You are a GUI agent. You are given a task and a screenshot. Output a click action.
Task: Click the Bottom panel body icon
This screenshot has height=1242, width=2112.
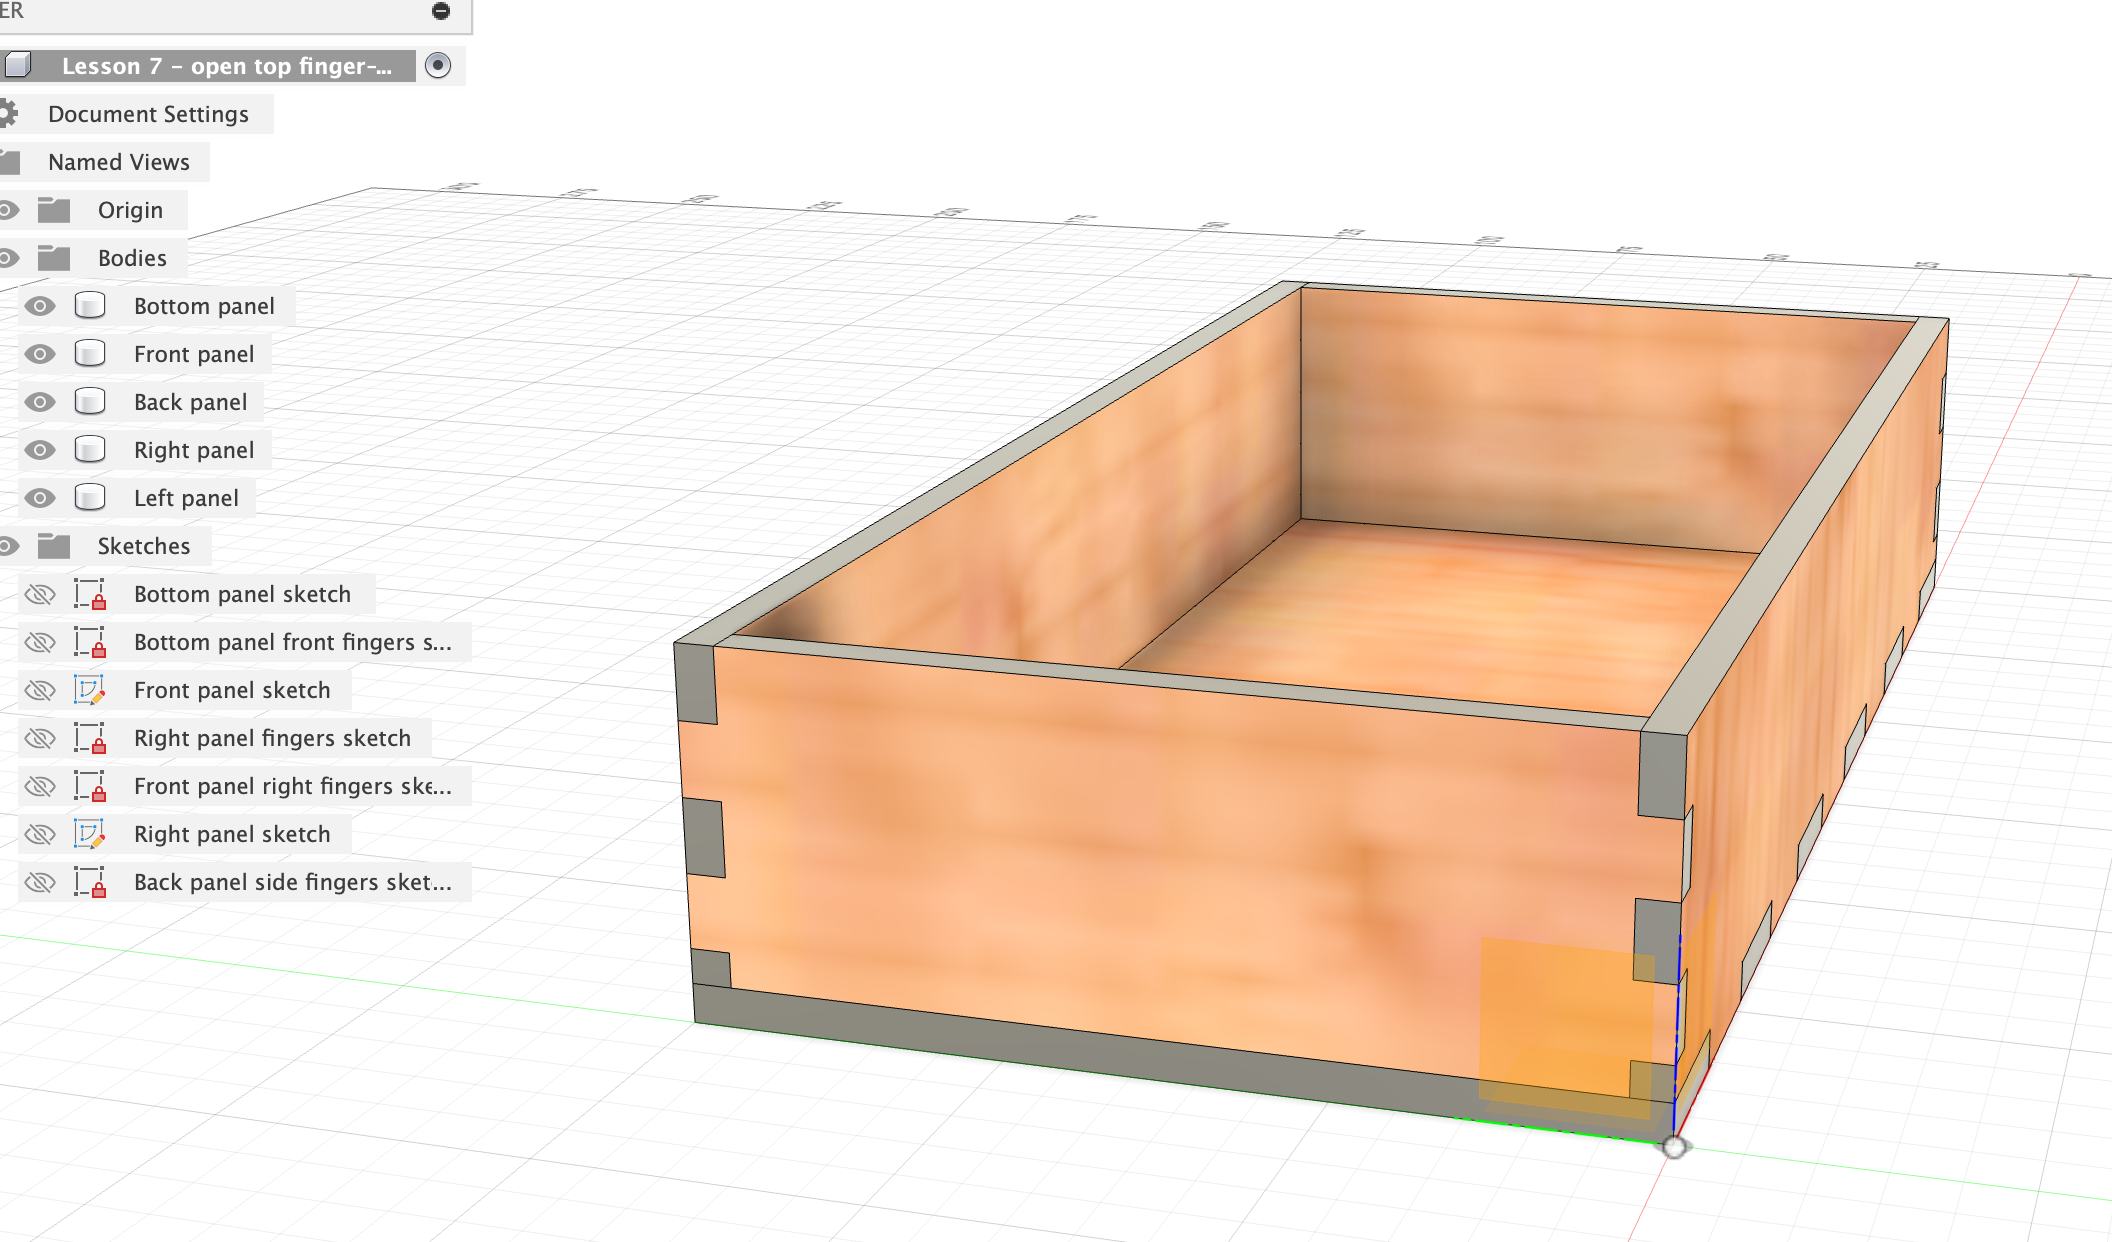pos(90,306)
